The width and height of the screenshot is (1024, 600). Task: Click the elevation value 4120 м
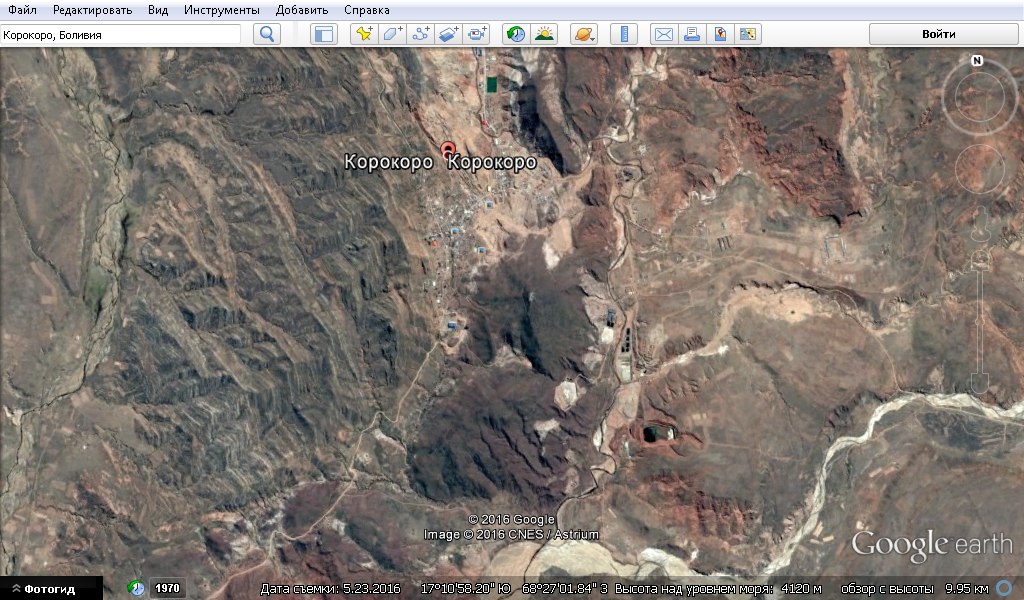[x=801, y=588]
